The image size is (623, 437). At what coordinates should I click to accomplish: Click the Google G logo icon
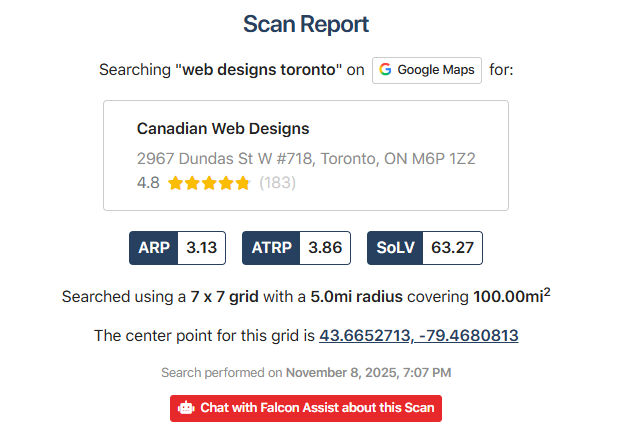click(x=385, y=70)
